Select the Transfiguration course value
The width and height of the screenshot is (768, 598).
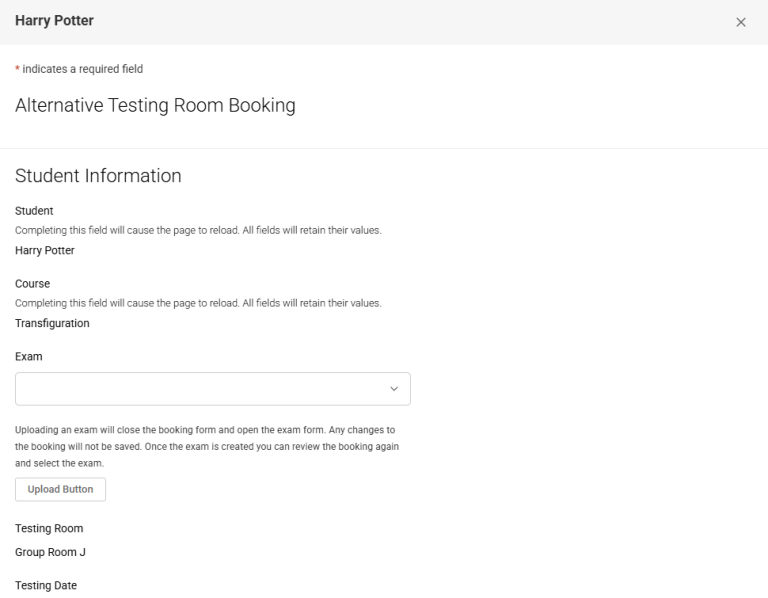pyautogui.click(x=52, y=324)
